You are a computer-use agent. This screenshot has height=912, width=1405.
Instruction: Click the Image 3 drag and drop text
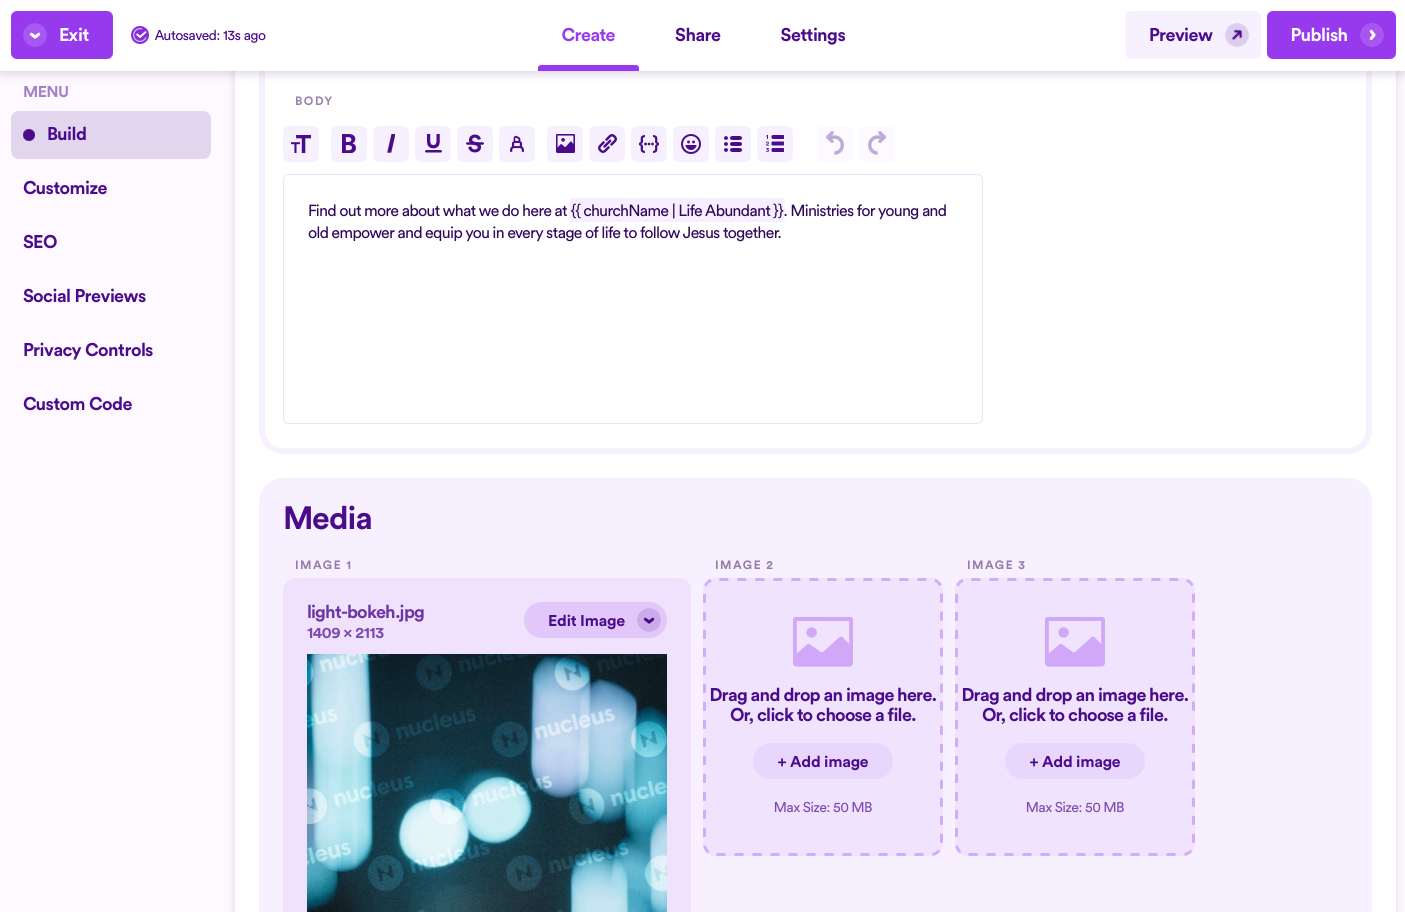point(1075,705)
